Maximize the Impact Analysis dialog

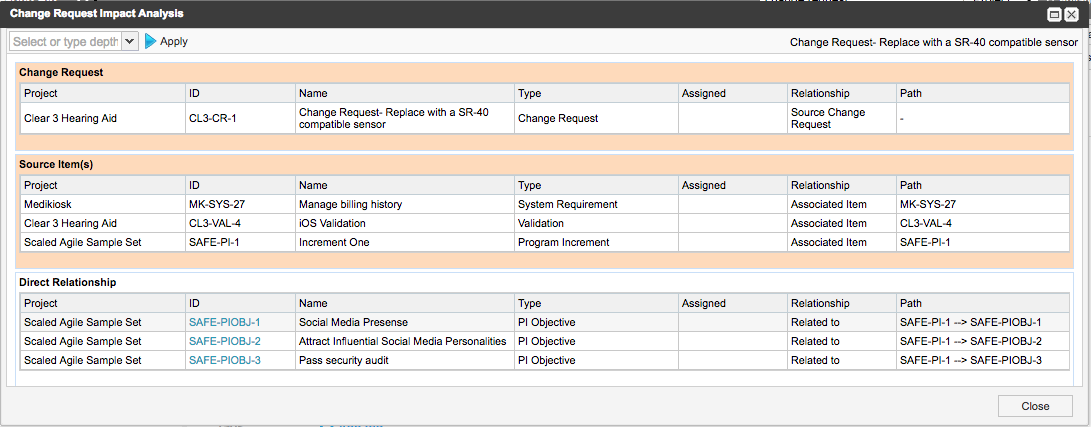tap(1053, 15)
